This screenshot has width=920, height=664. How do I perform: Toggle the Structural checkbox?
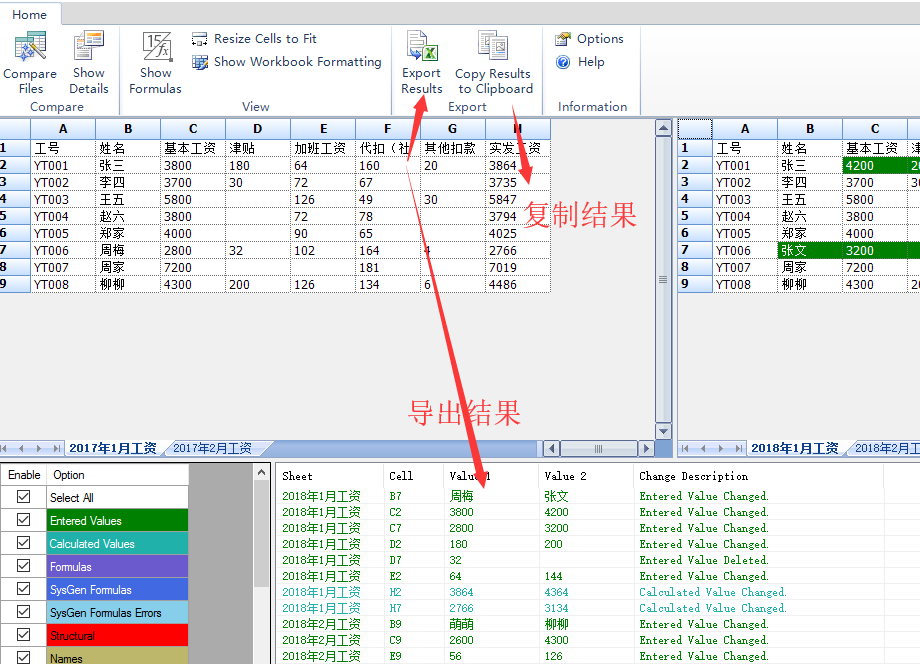[23, 635]
